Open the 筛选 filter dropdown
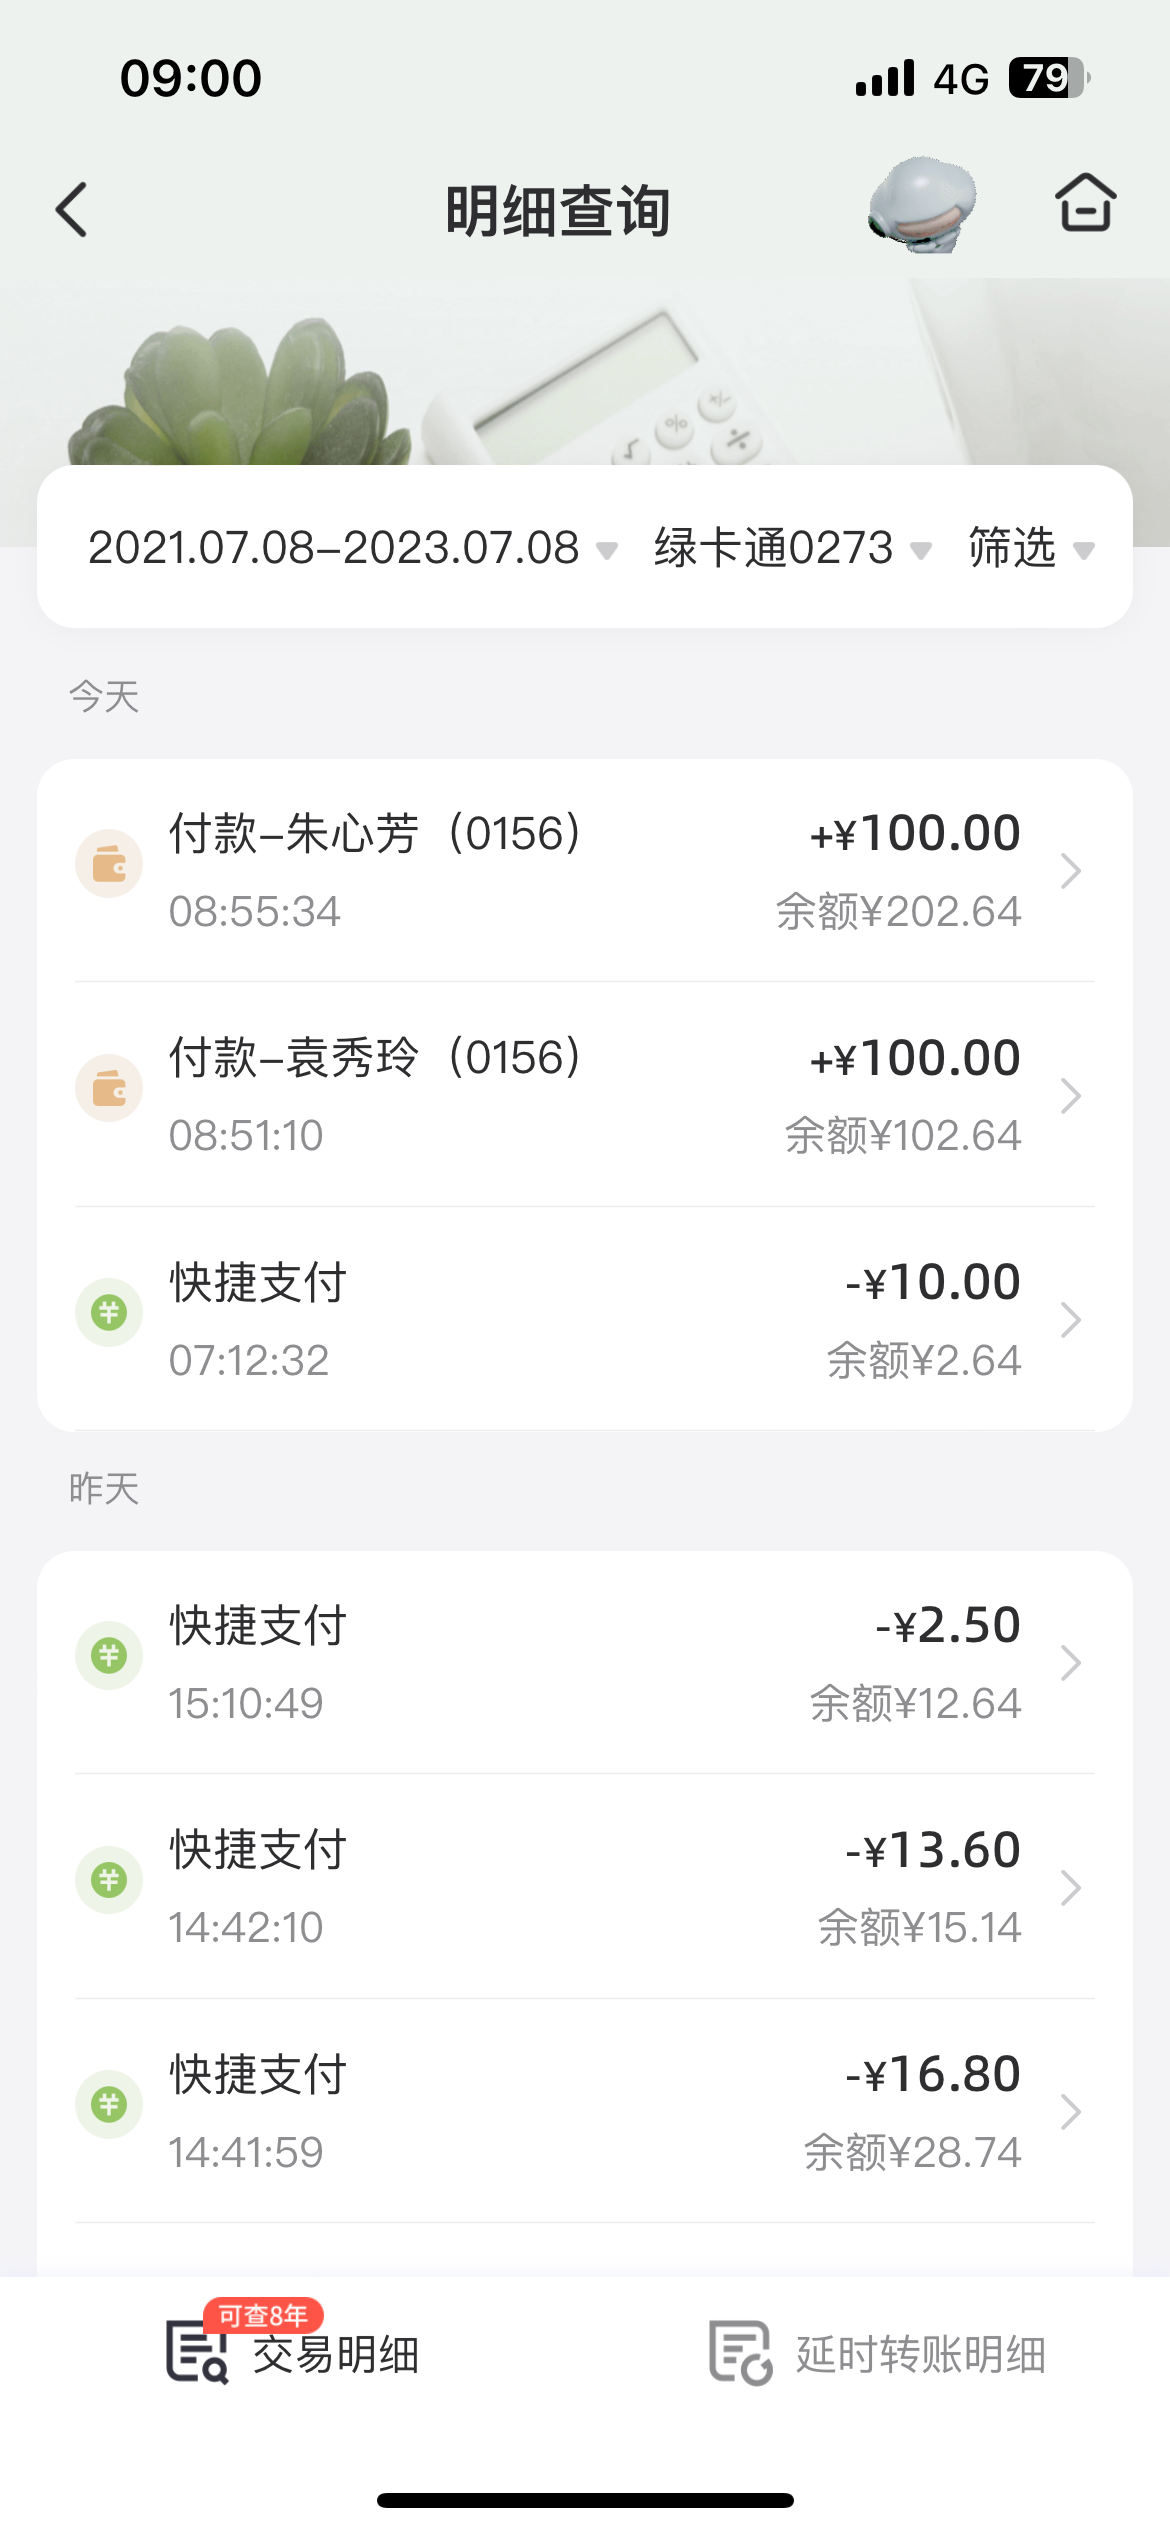The height and width of the screenshot is (2532, 1170). coord(1030,548)
